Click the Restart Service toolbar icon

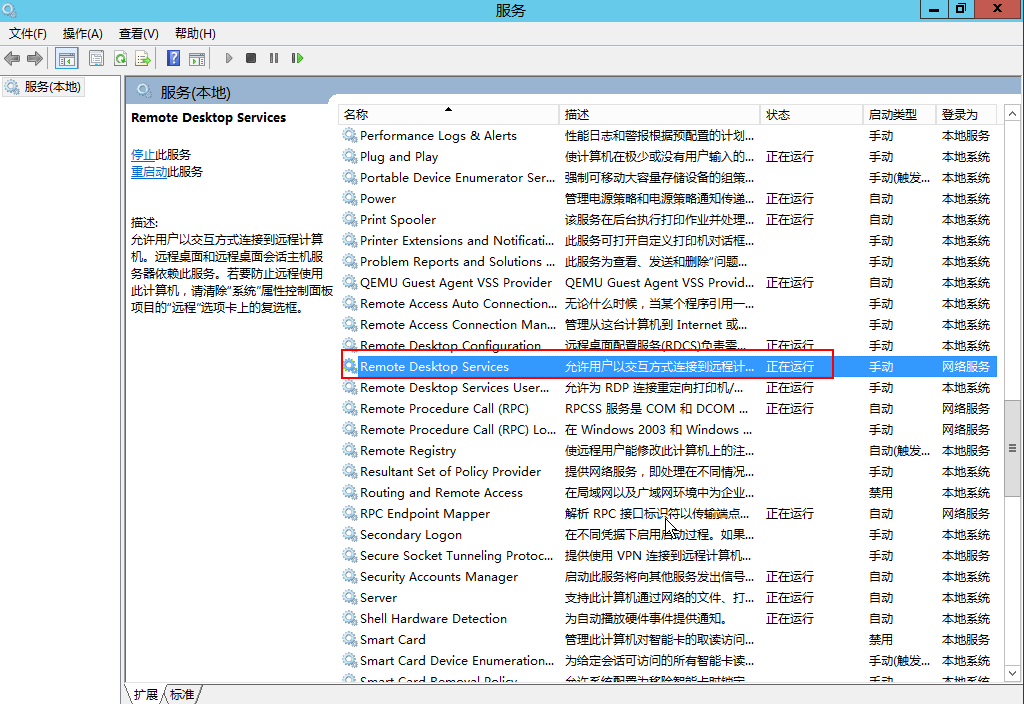tap(297, 59)
